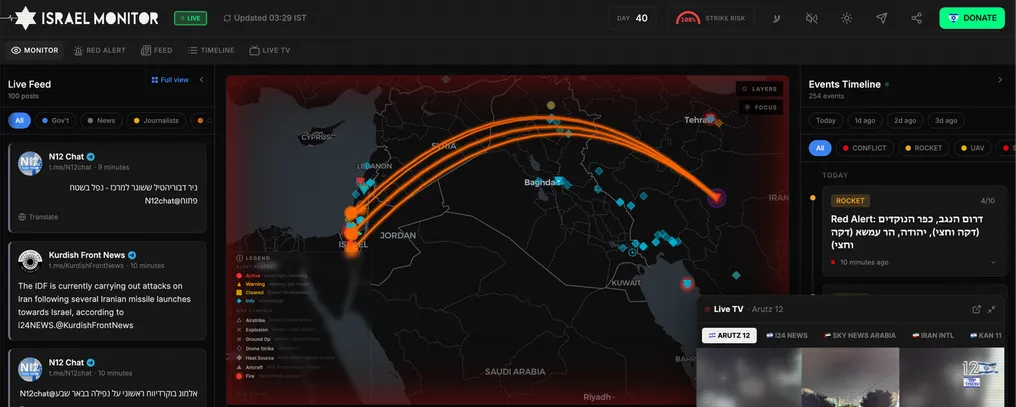Switch to I24 NEWS channel

point(787,335)
